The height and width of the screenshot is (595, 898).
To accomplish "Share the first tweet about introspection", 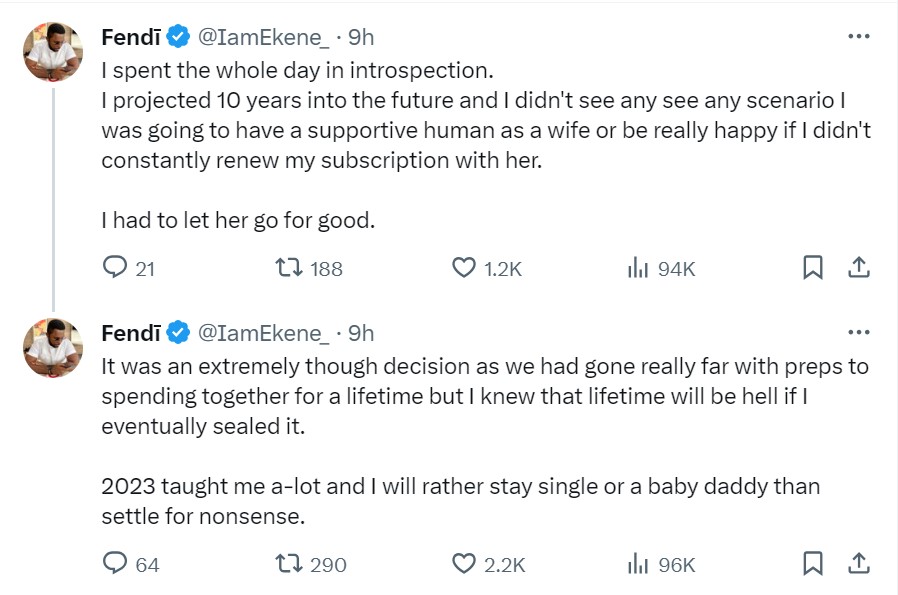I will tap(858, 268).
